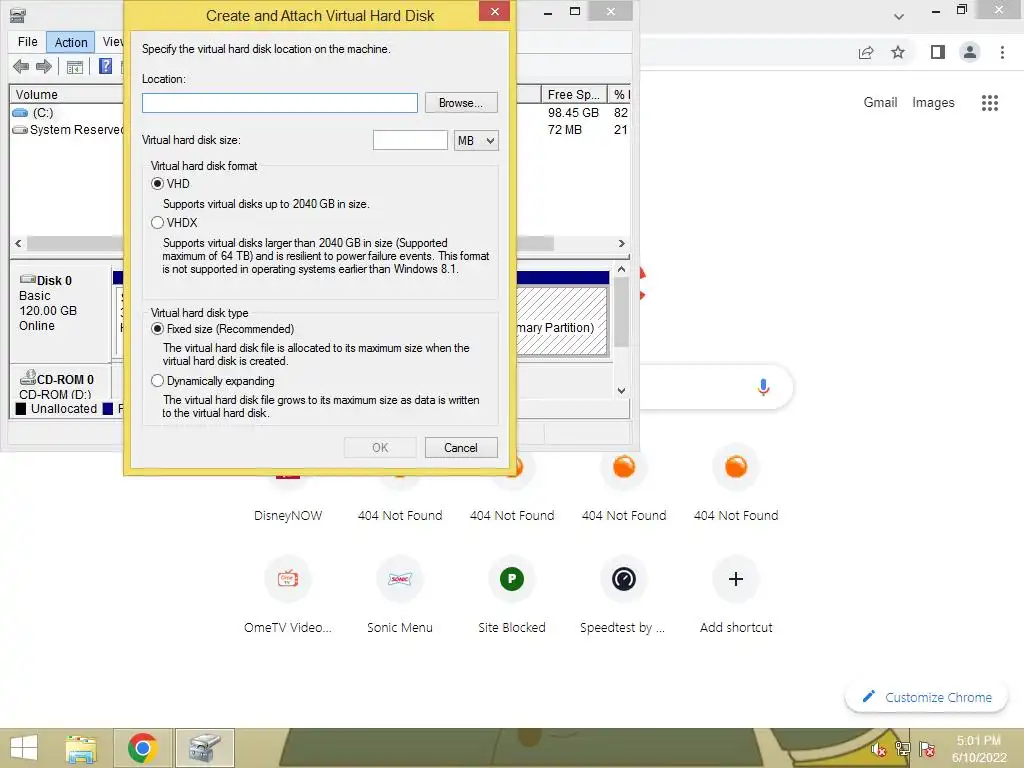Open the last 404 Not Found shortcut
The image size is (1024, 768).
(736, 467)
